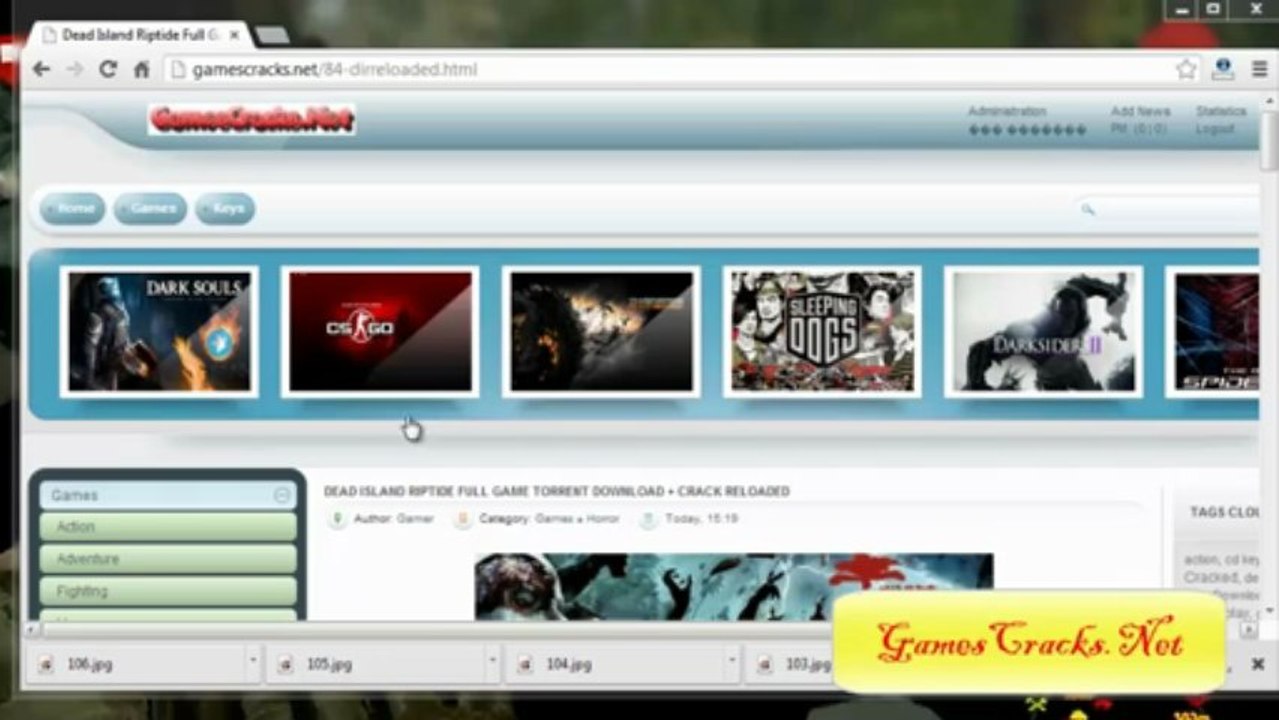Click the Dark Souls game thumbnail
The image size is (1279, 720).
tap(159, 331)
